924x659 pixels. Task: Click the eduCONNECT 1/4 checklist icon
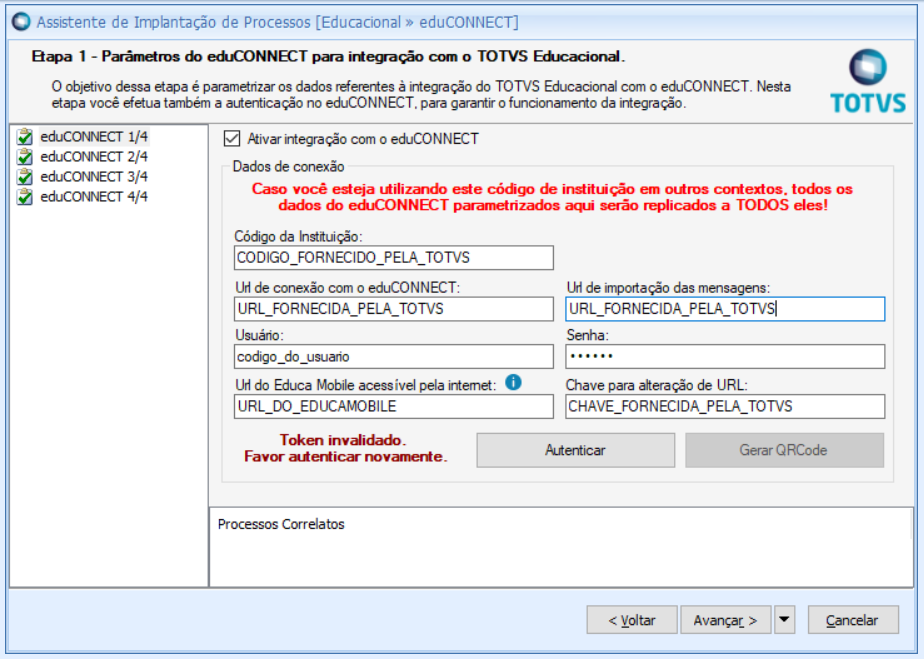coord(25,137)
